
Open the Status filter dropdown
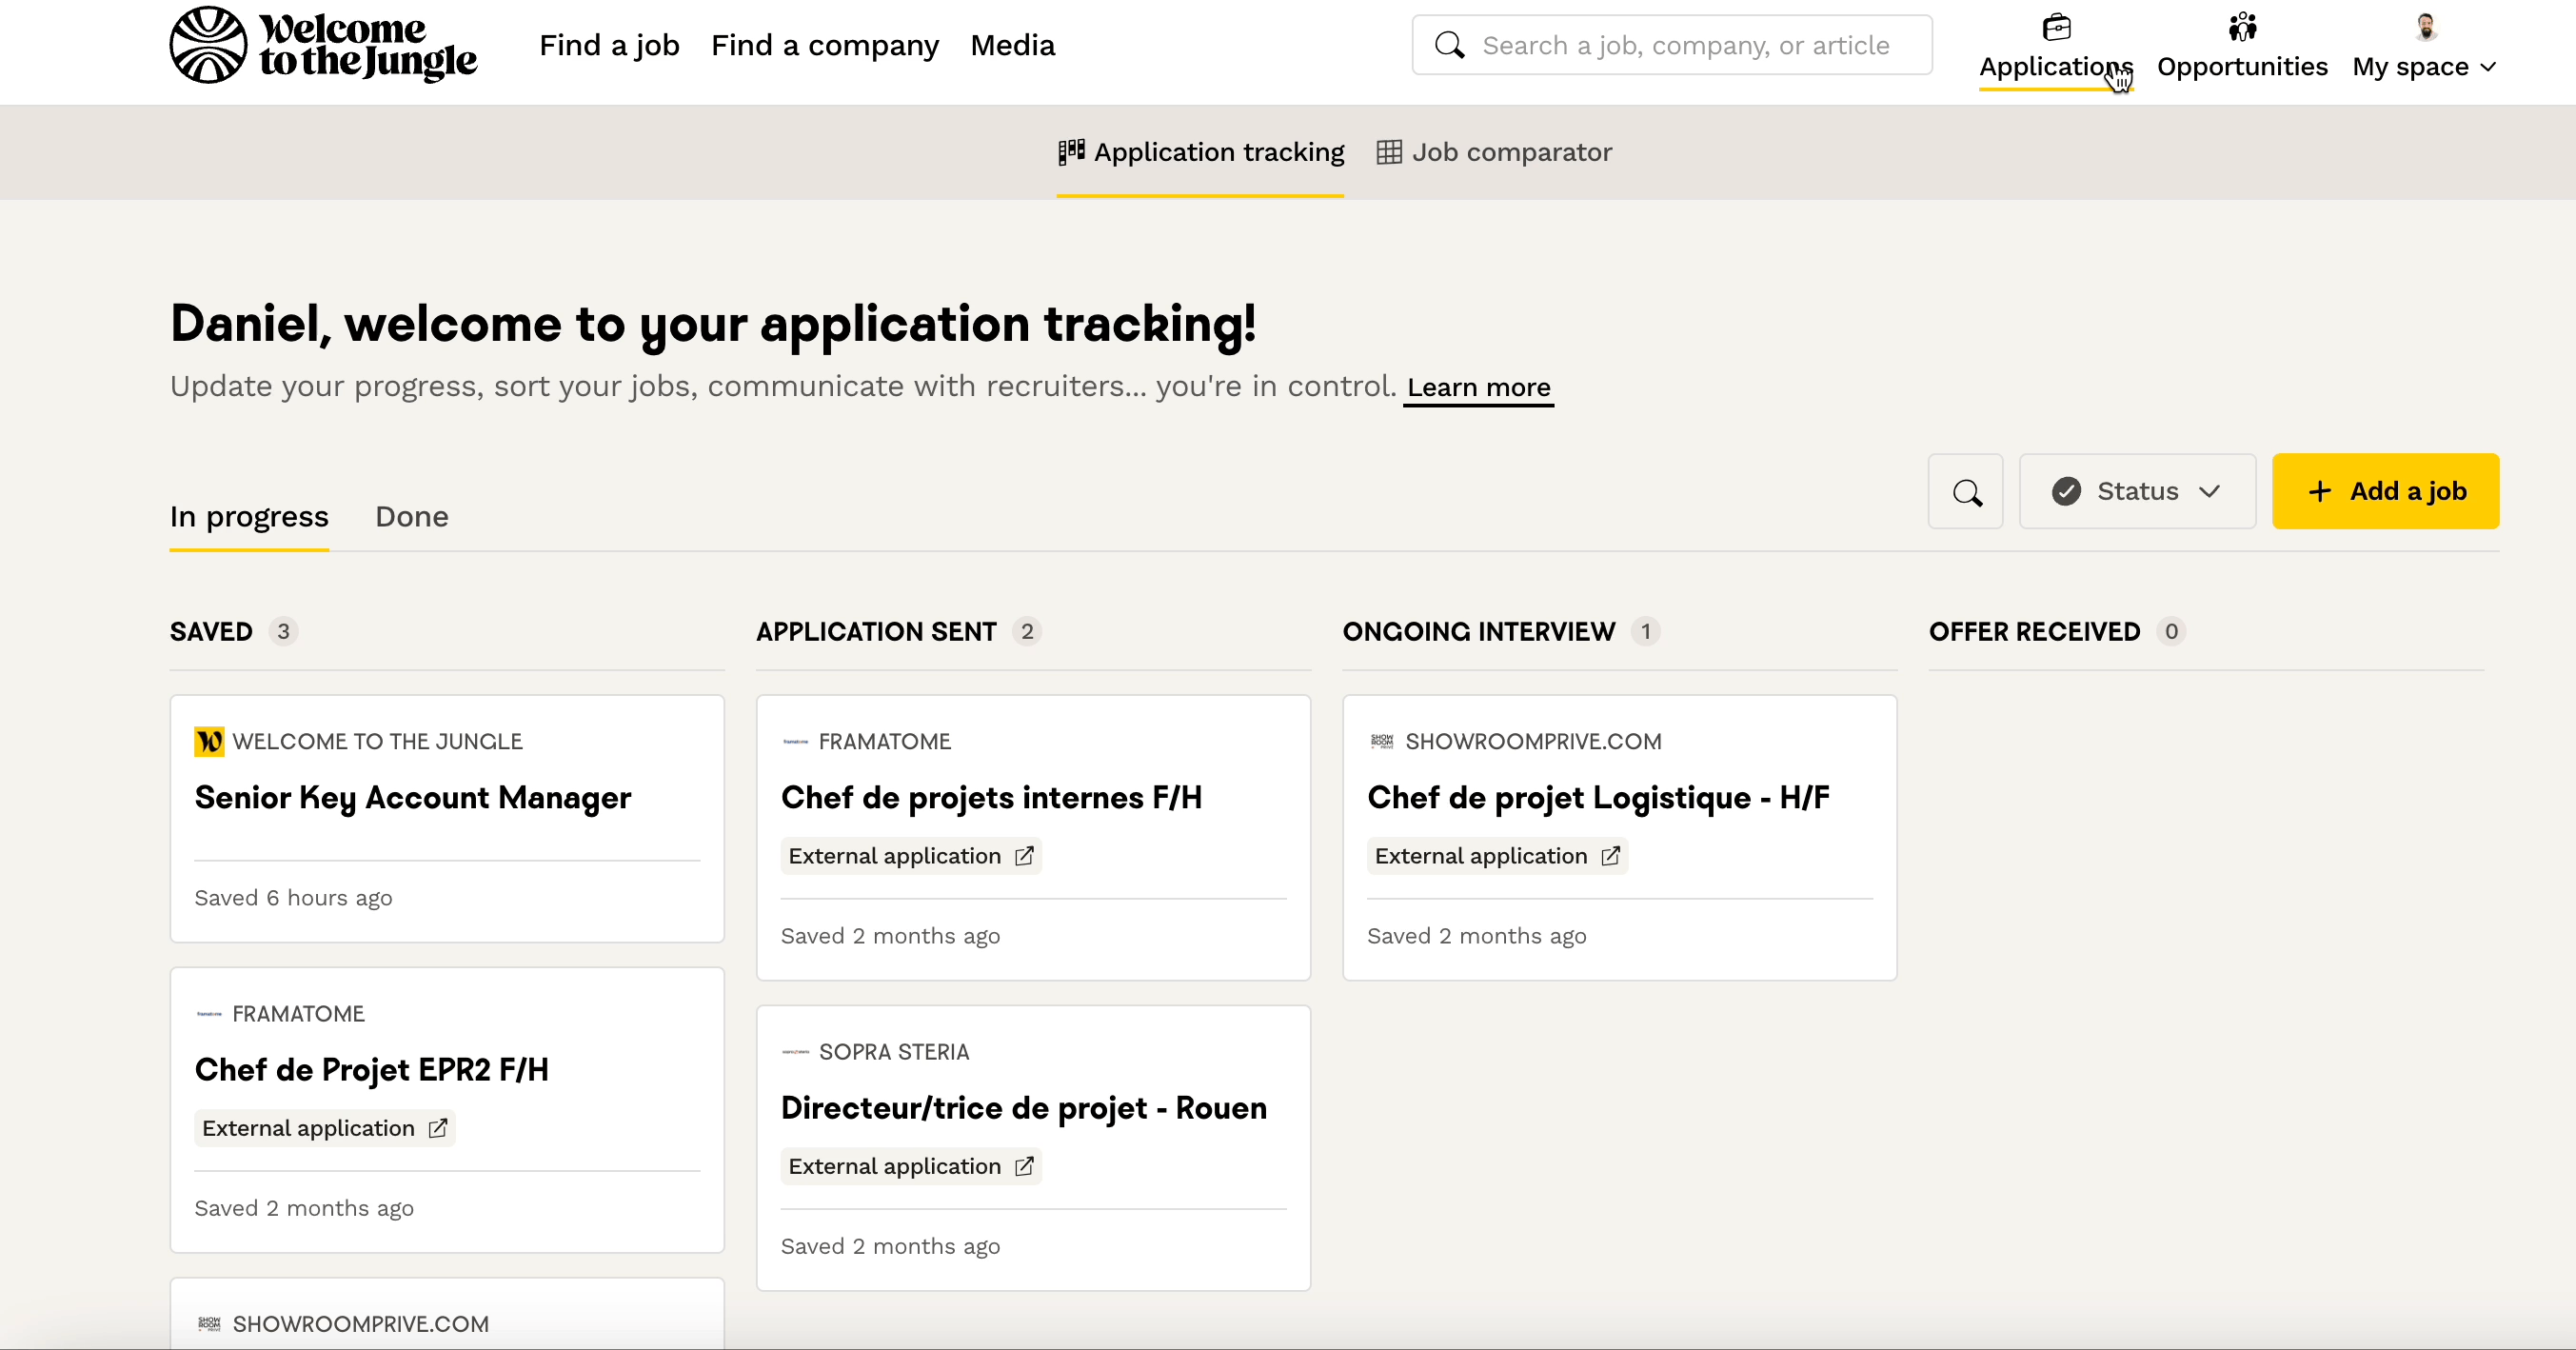coord(2137,492)
